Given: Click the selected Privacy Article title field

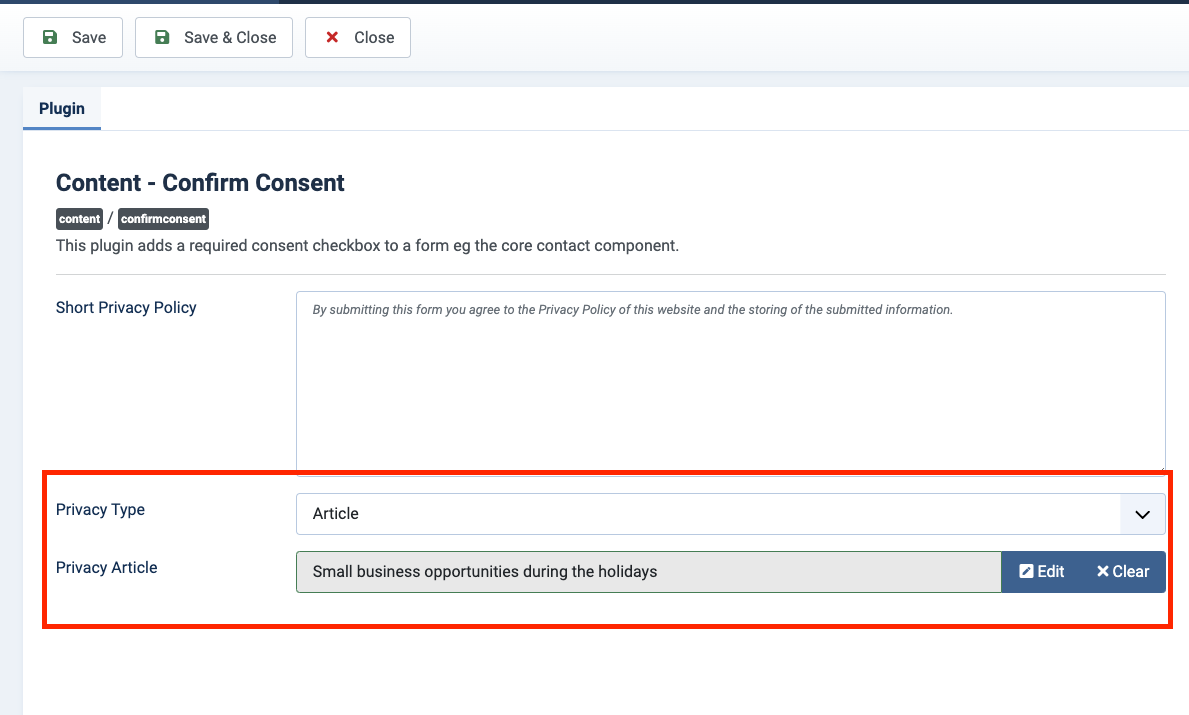Looking at the screenshot, I should [x=648, y=572].
